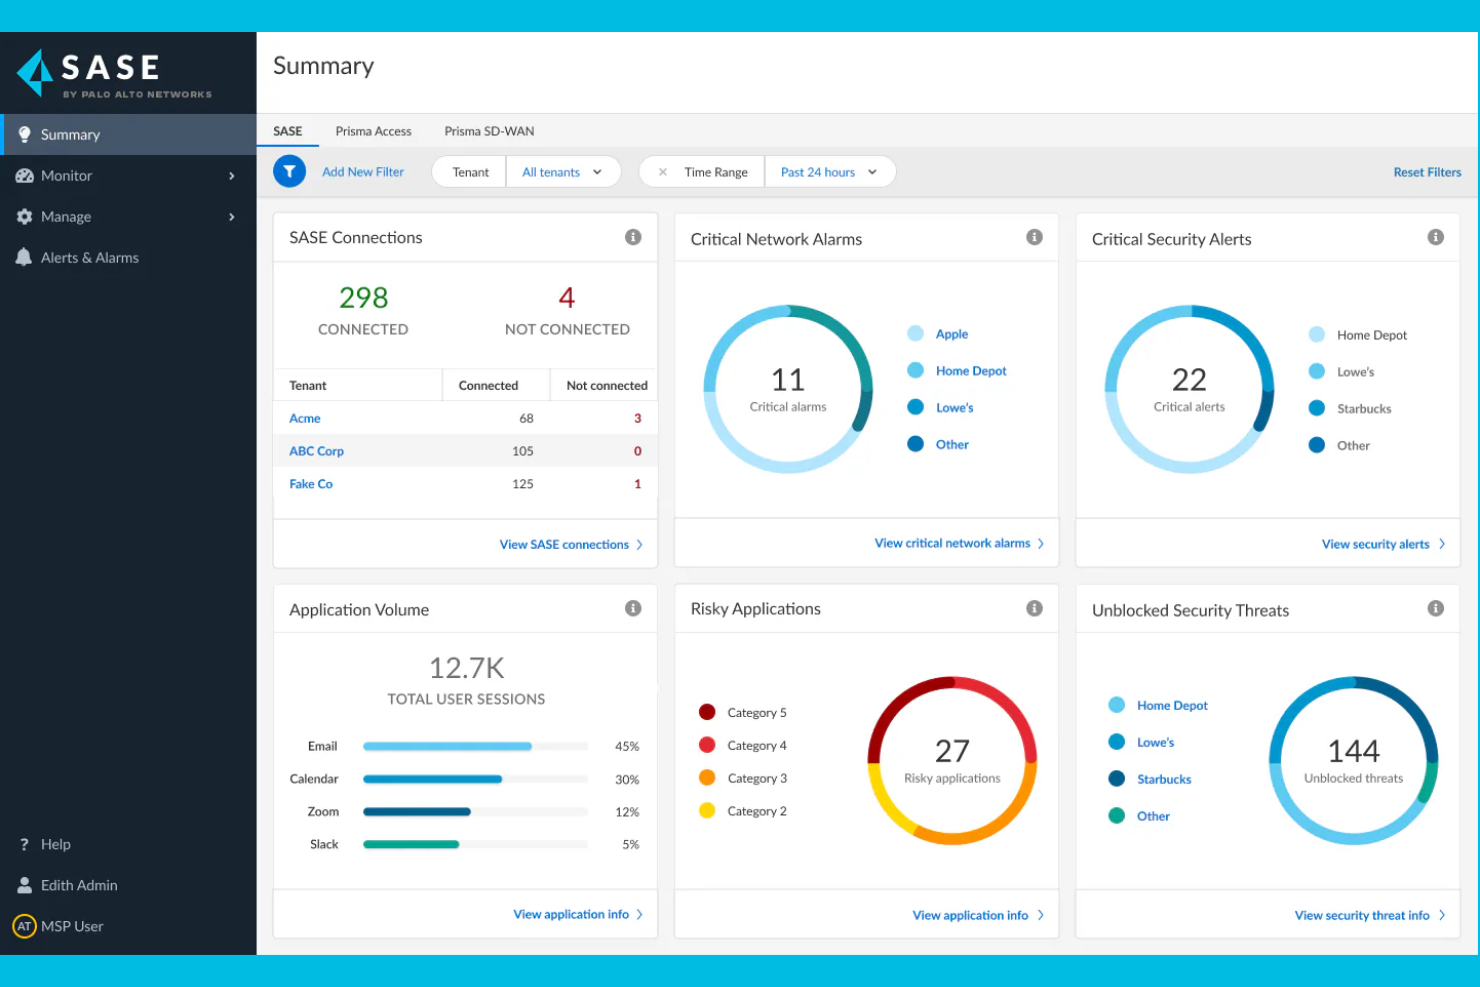Viewport: 1480px width, 987px height.
Task: Click the Edith Admin user icon
Action: click(22, 885)
